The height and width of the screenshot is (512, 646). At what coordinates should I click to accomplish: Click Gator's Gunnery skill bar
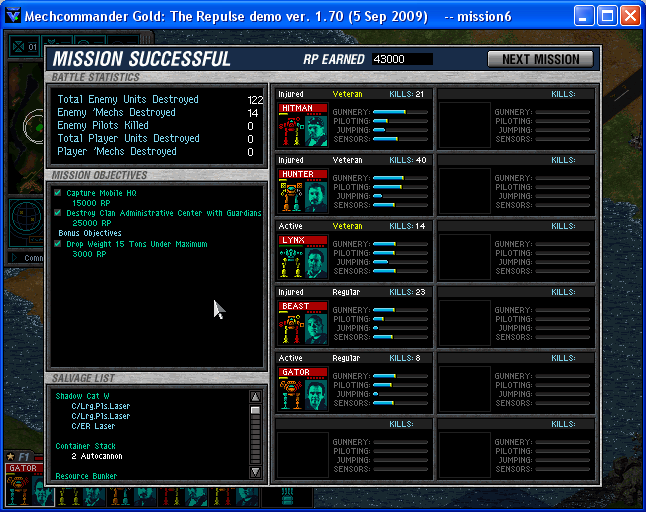click(x=400, y=376)
